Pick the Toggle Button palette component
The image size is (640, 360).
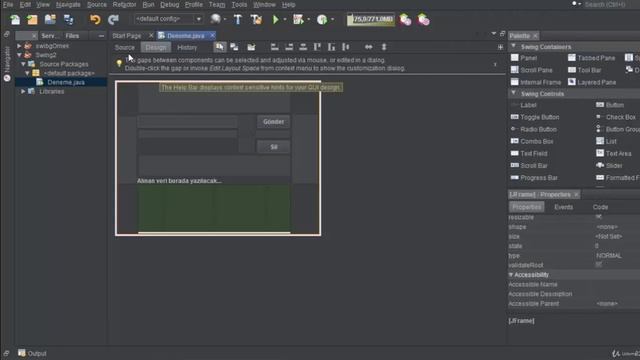[535, 117]
